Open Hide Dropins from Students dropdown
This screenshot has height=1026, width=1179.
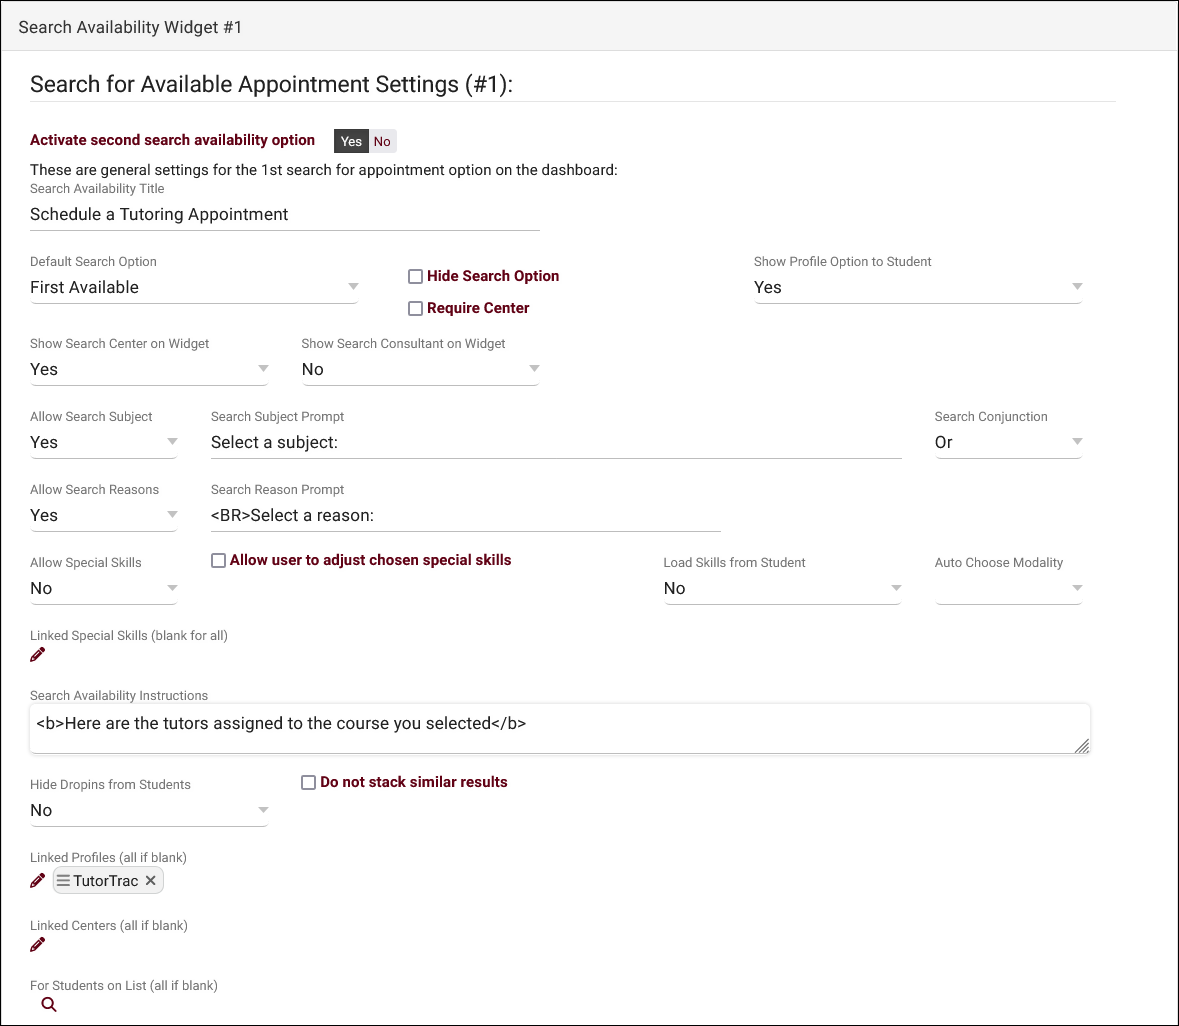click(149, 811)
